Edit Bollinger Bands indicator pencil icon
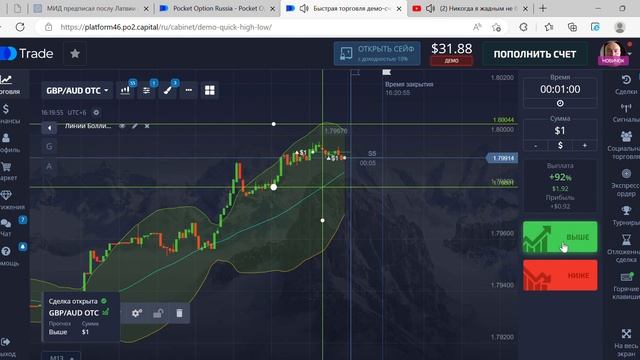640x360 pixels. click(135, 126)
